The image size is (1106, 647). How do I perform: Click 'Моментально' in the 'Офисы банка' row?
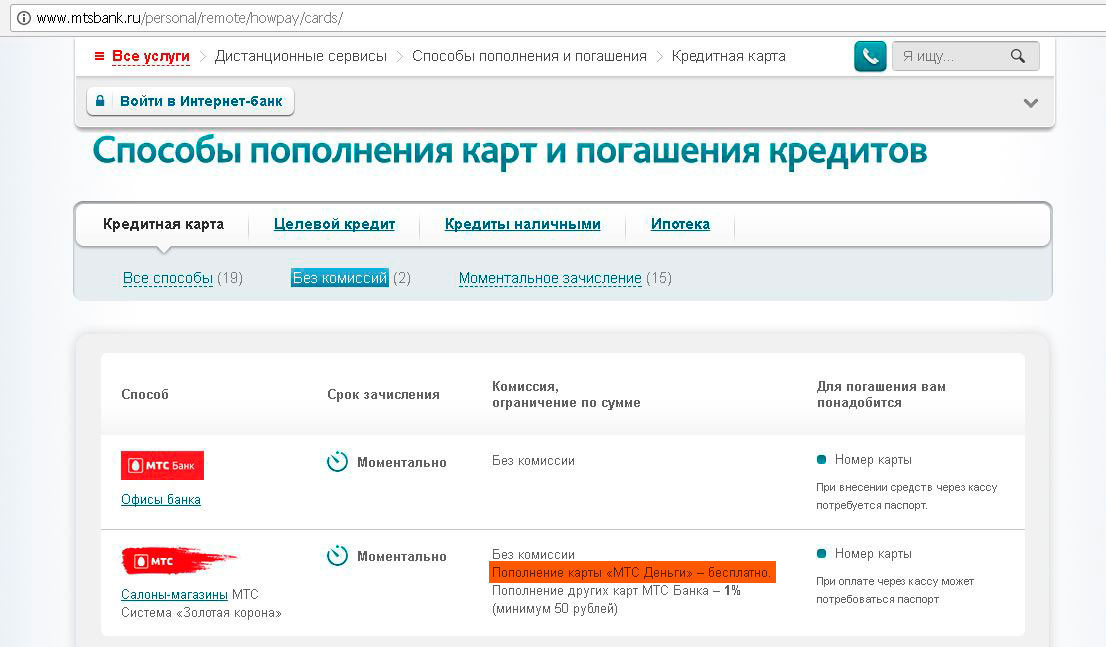402,462
